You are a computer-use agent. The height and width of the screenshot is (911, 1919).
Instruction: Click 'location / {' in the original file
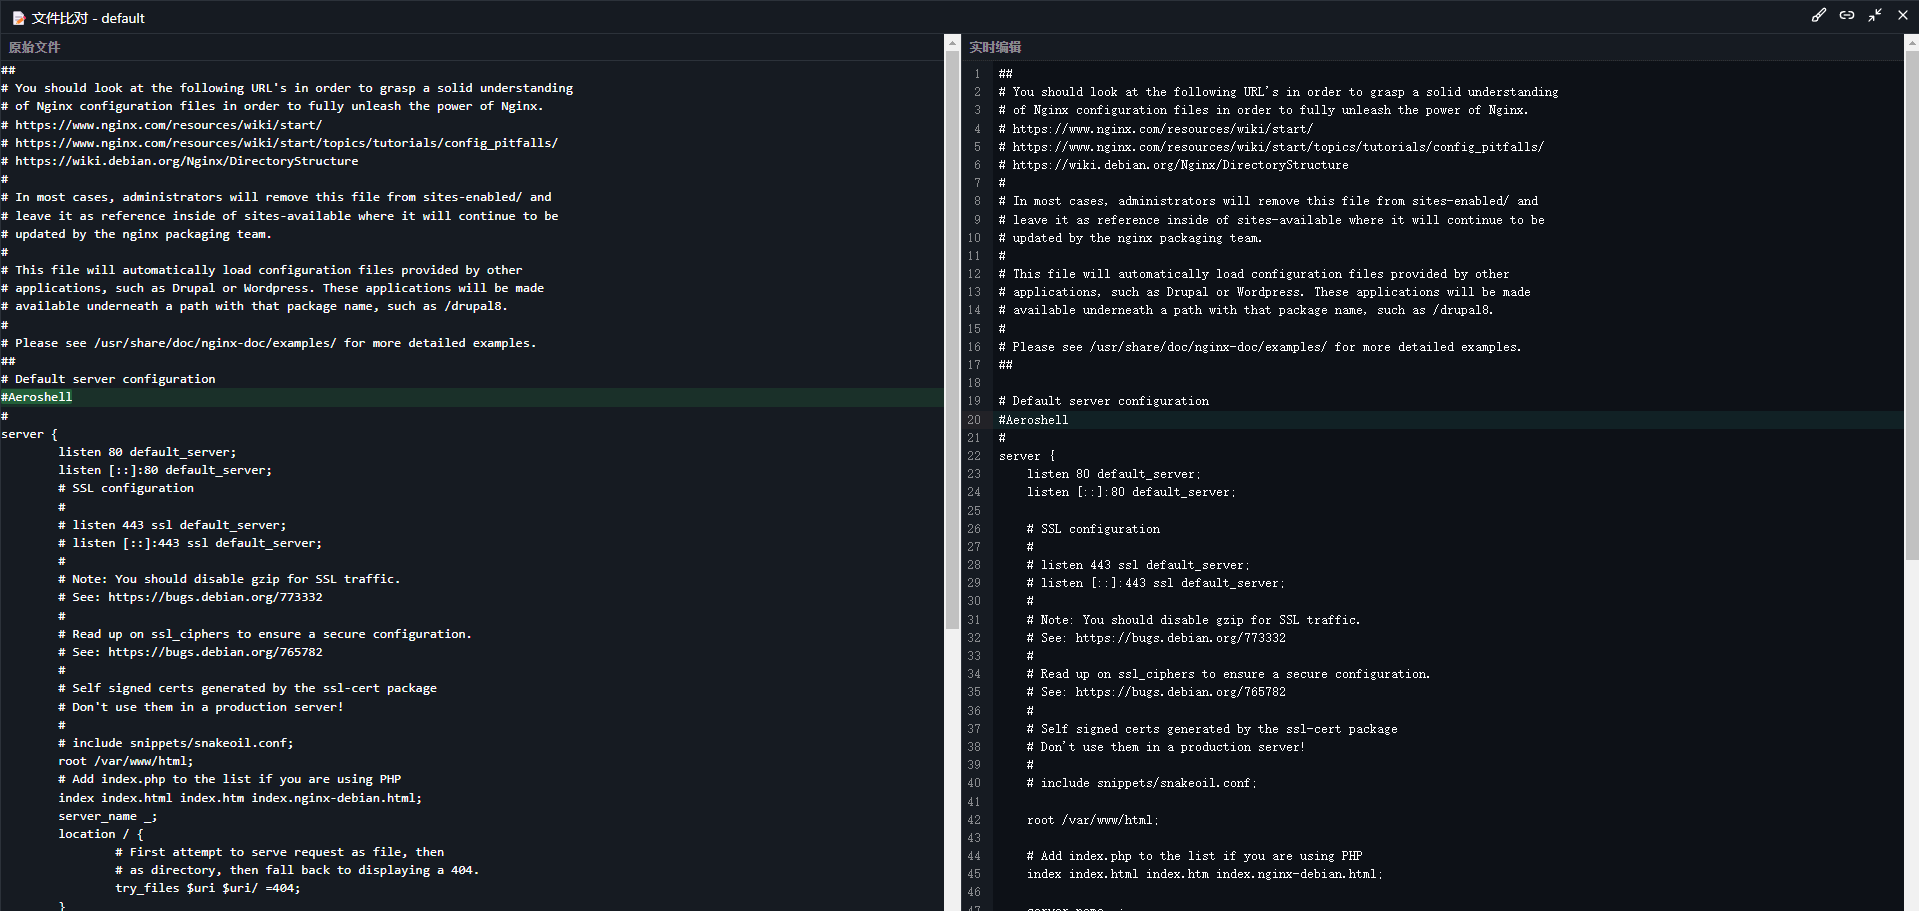click(x=100, y=834)
